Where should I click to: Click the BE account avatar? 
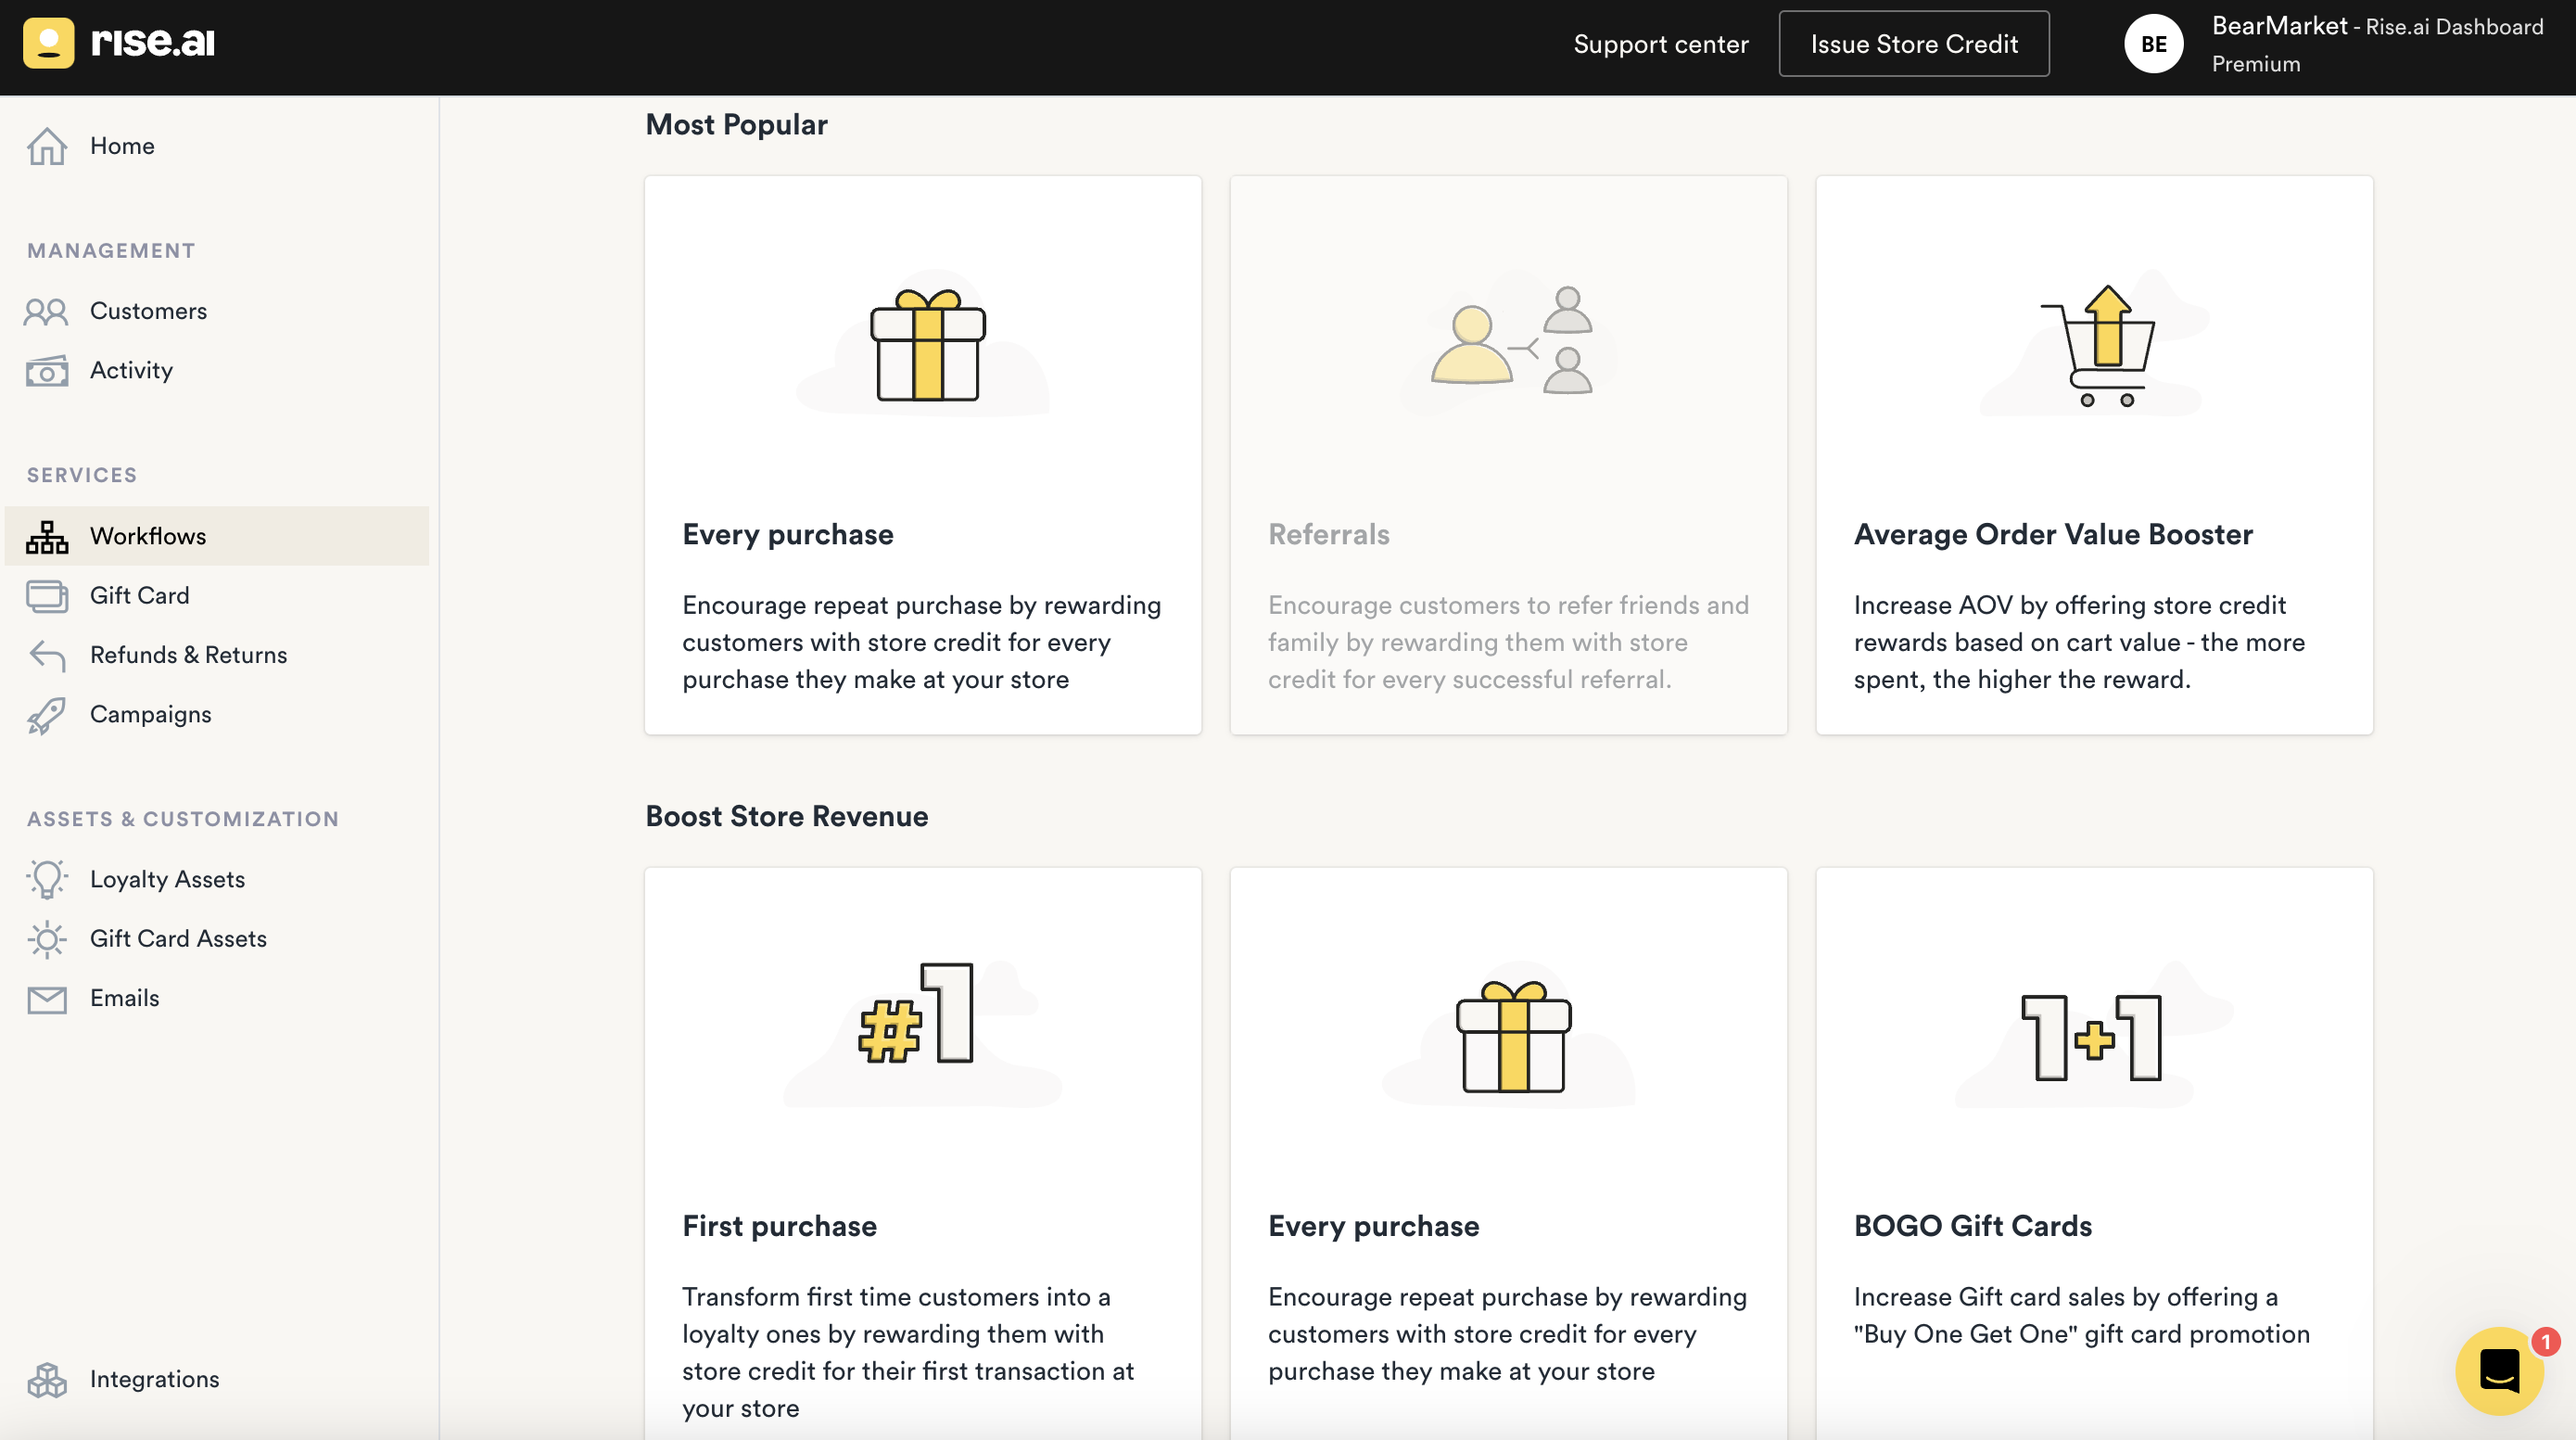[2153, 44]
